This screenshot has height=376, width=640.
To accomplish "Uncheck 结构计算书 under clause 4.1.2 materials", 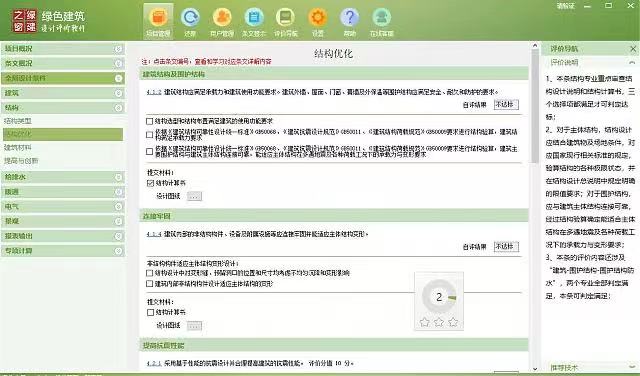I will pos(150,183).
